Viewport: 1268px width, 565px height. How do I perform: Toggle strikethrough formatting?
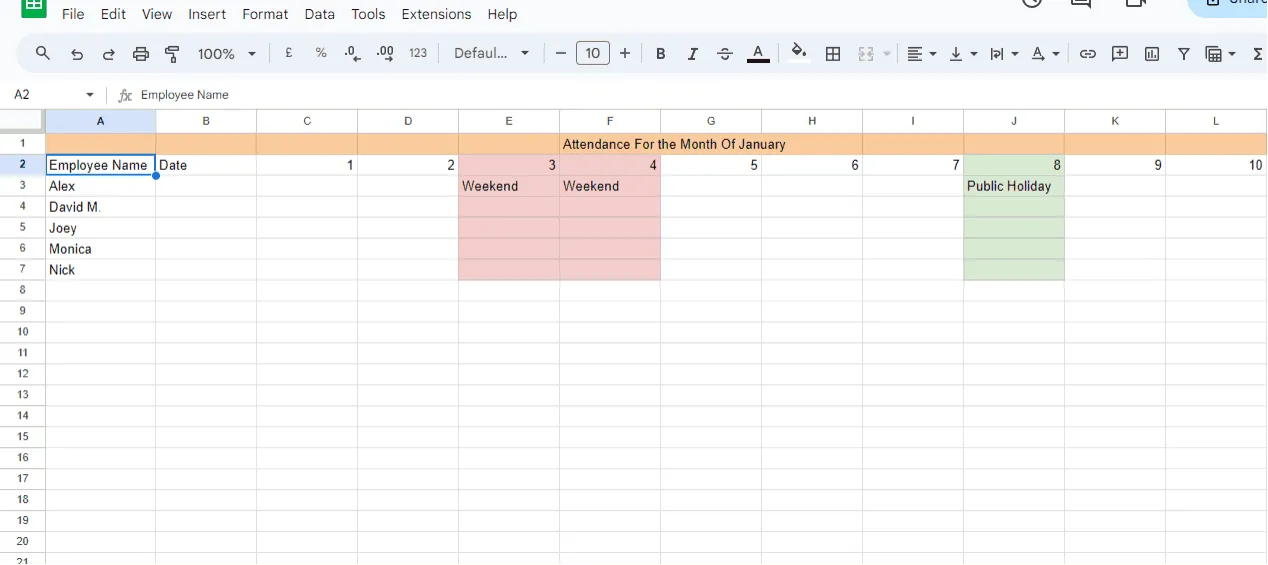tap(725, 54)
